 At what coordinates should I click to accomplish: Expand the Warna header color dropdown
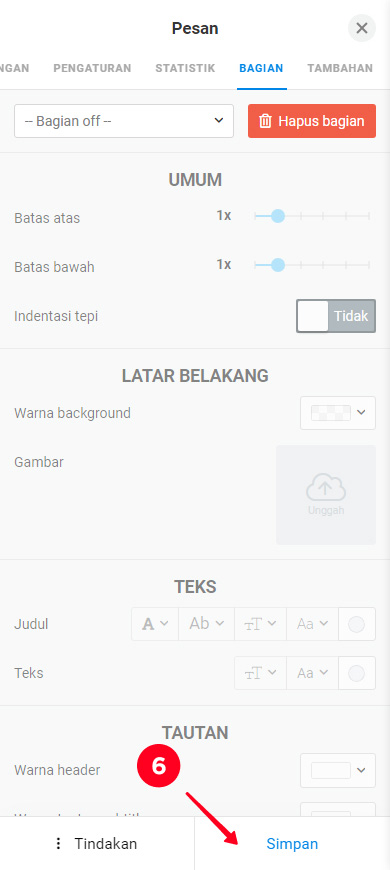pyautogui.click(x=338, y=770)
